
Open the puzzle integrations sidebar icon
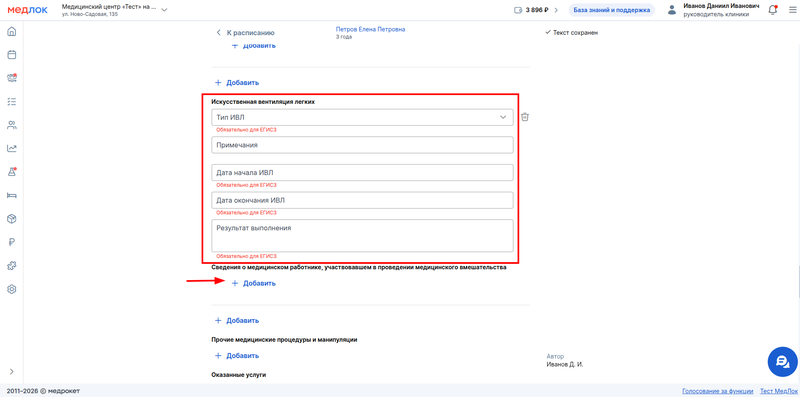12,266
